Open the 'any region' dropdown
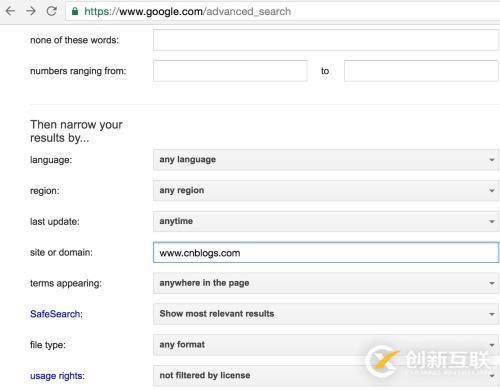 326,190
